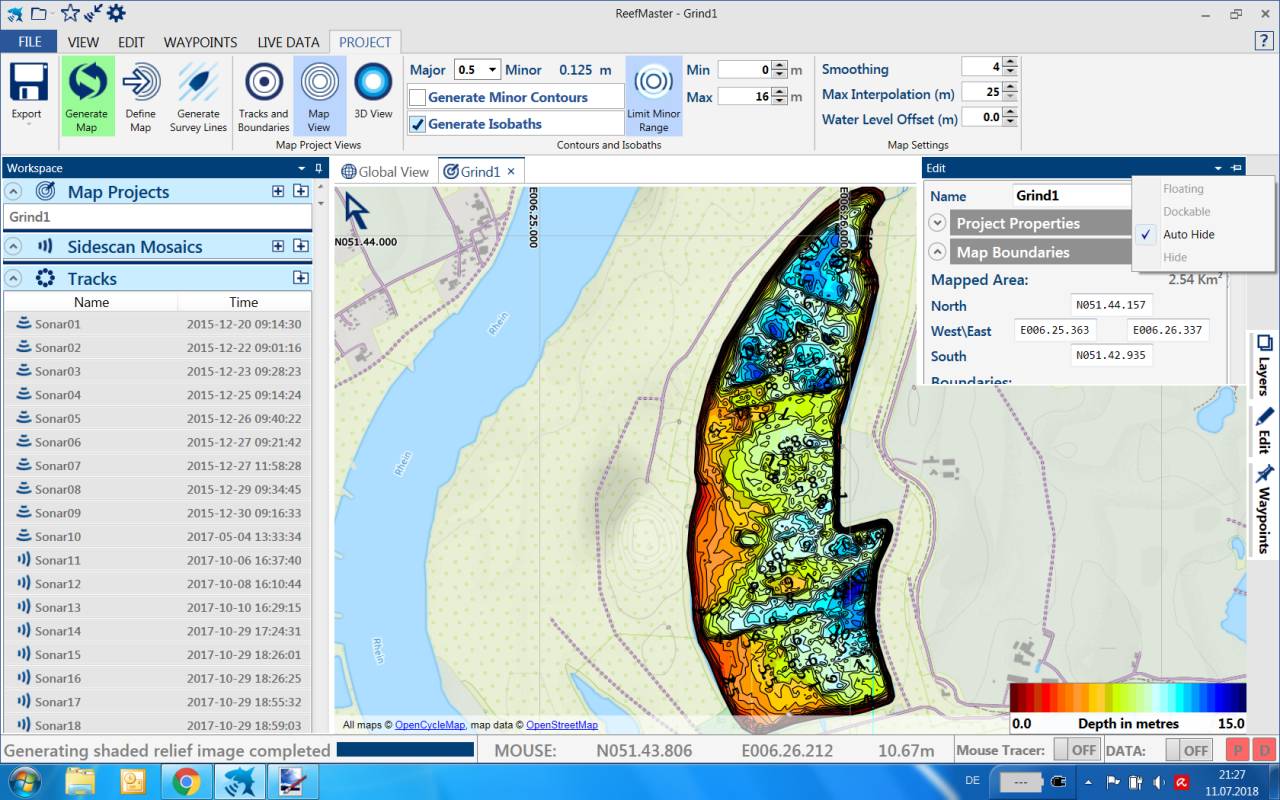Select the Sonar05 track row
Viewport: 1280px width, 800px height.
tap(158, 418)
